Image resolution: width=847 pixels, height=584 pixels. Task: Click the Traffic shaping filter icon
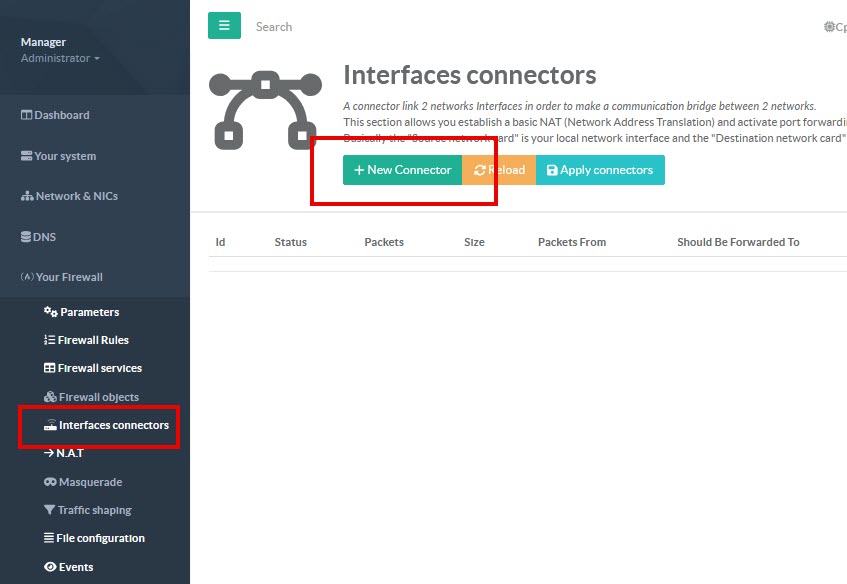50,510
